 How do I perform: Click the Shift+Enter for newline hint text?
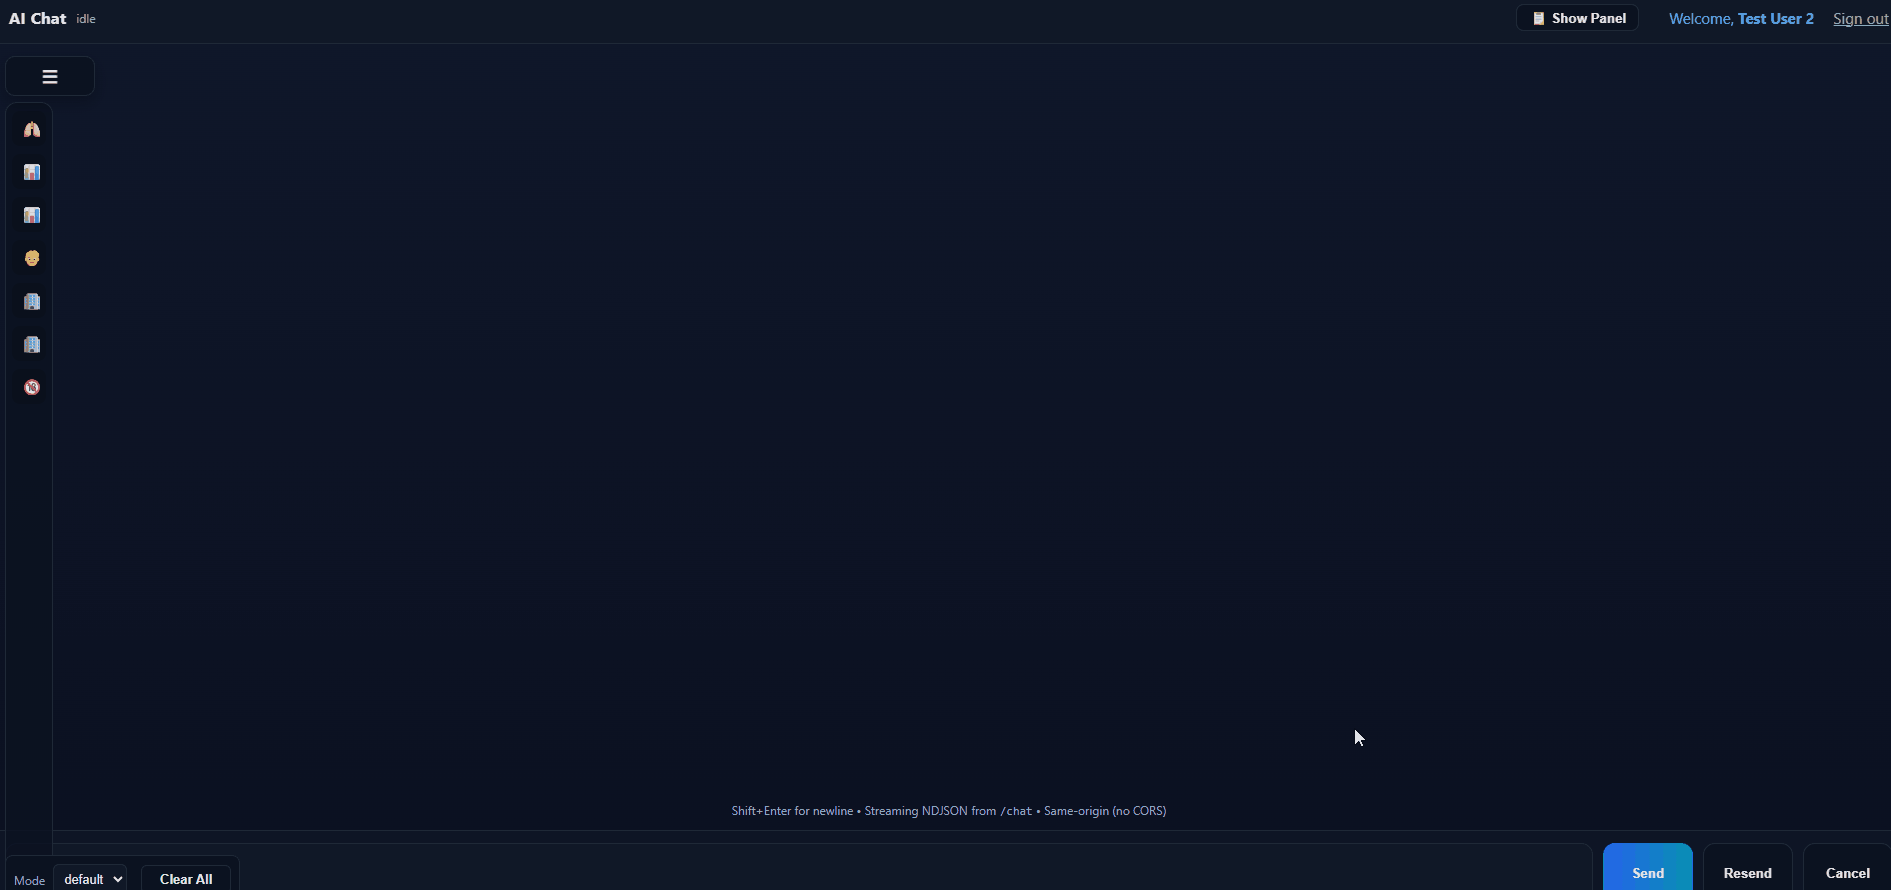point(792,811)
